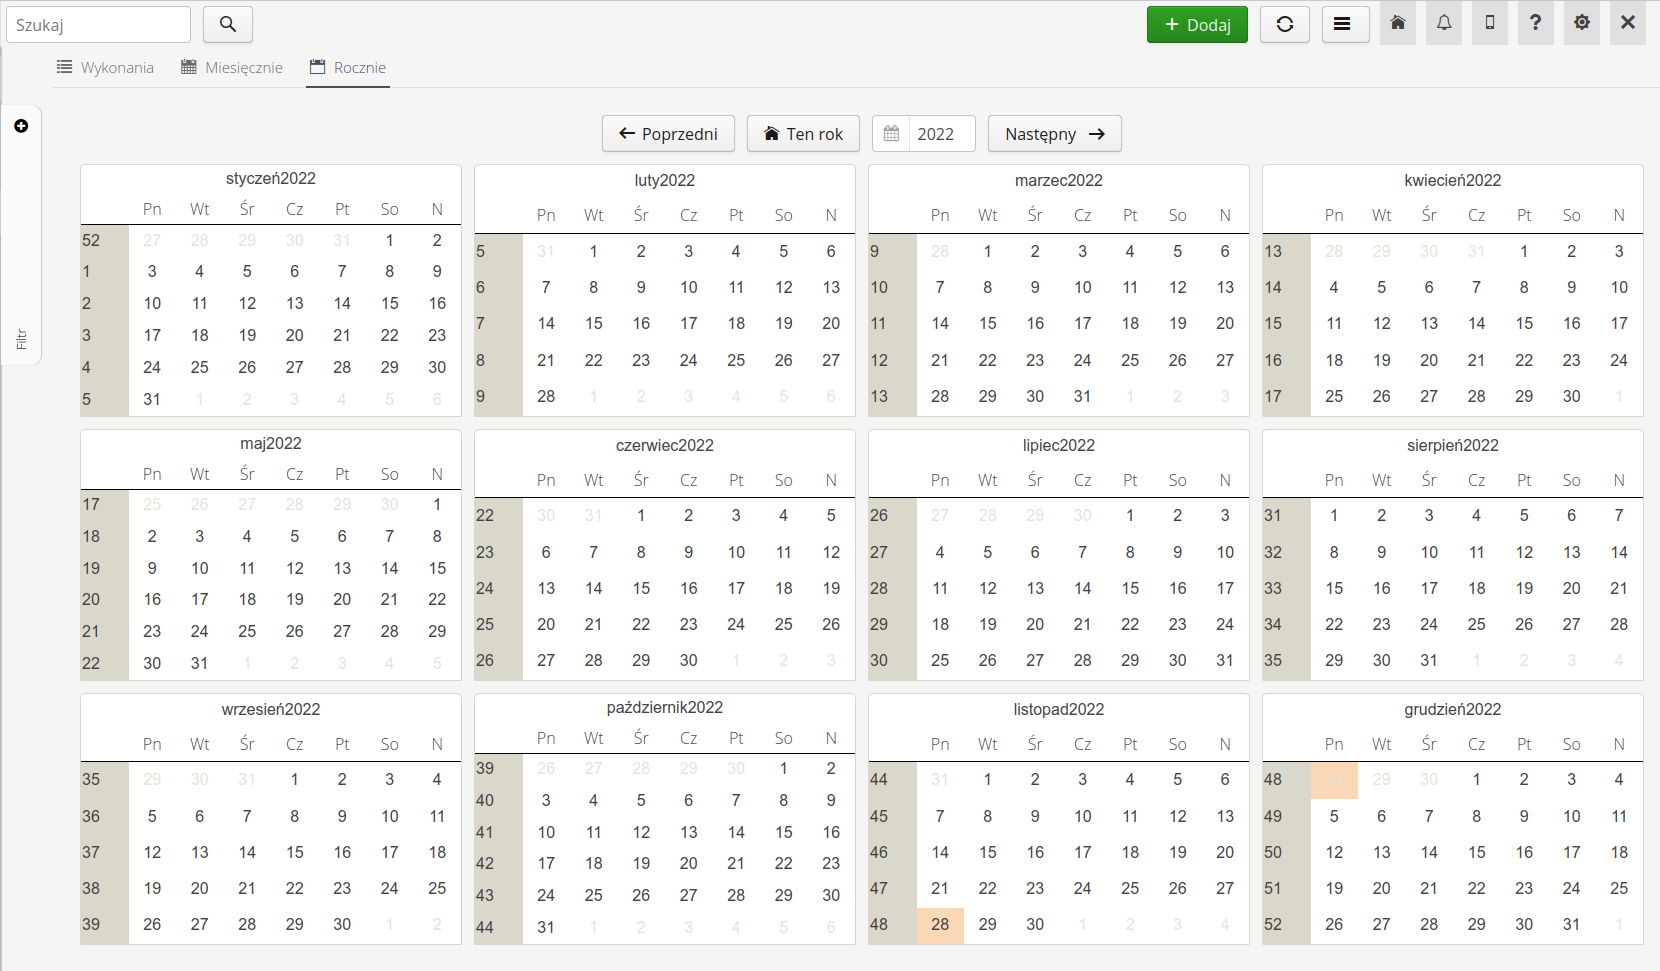This screenshot has width=1660, height=971.
Task: Switch to the Wykonania tab
Action: pyautogui.click(x=105, y=67)
